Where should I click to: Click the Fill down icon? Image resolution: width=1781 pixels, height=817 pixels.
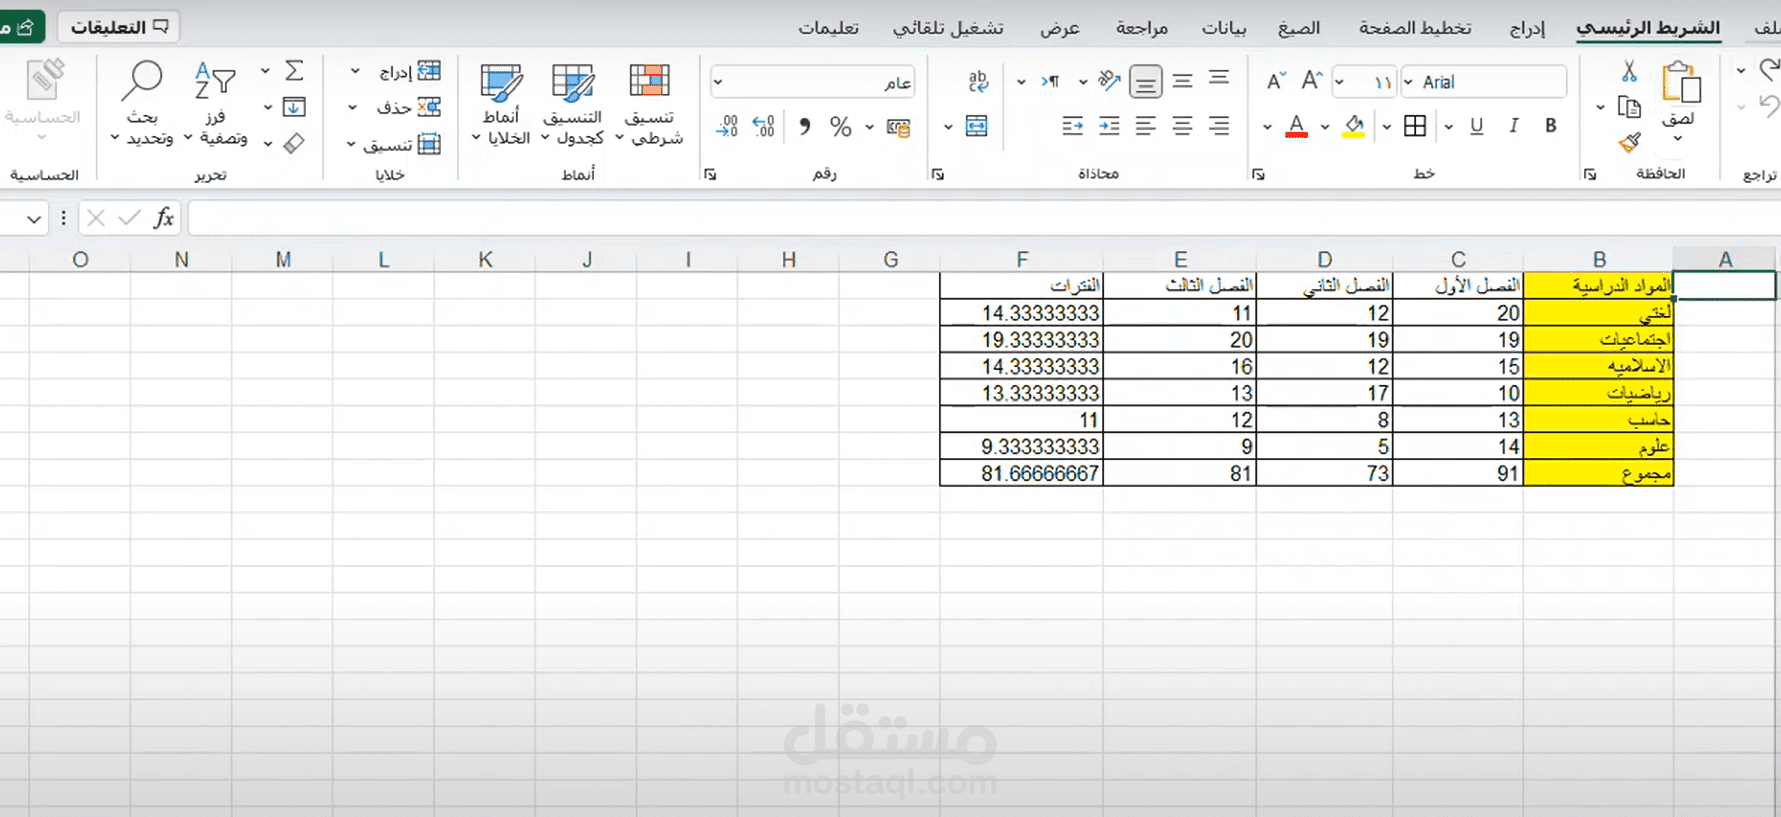pos(294,107)
